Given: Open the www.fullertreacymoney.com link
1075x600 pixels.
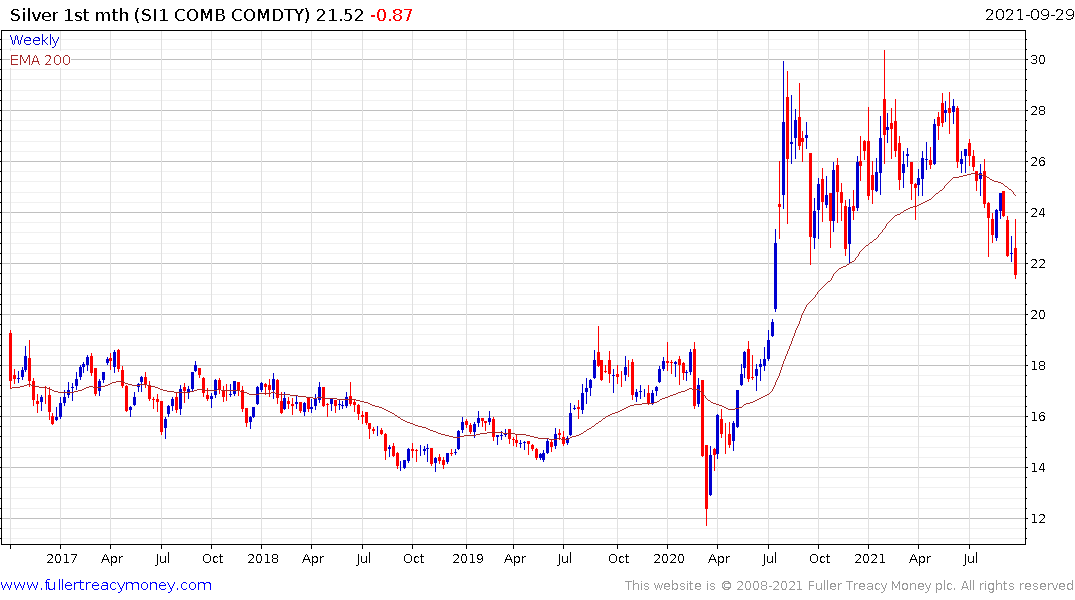Looking at the screenshot, I should 106,585.
